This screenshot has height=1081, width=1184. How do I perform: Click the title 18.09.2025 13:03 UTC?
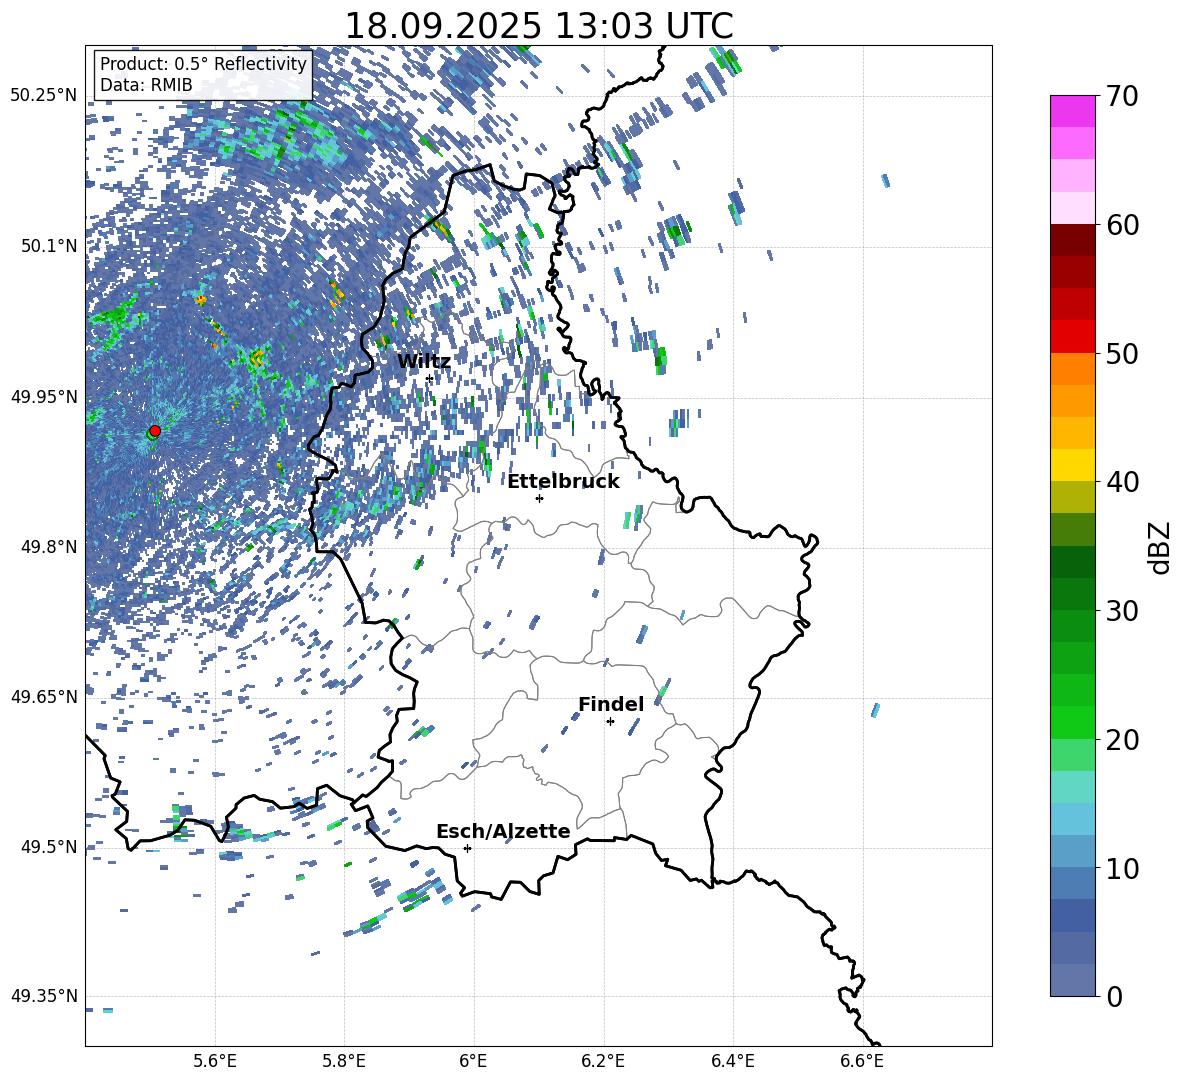point(539,26)
